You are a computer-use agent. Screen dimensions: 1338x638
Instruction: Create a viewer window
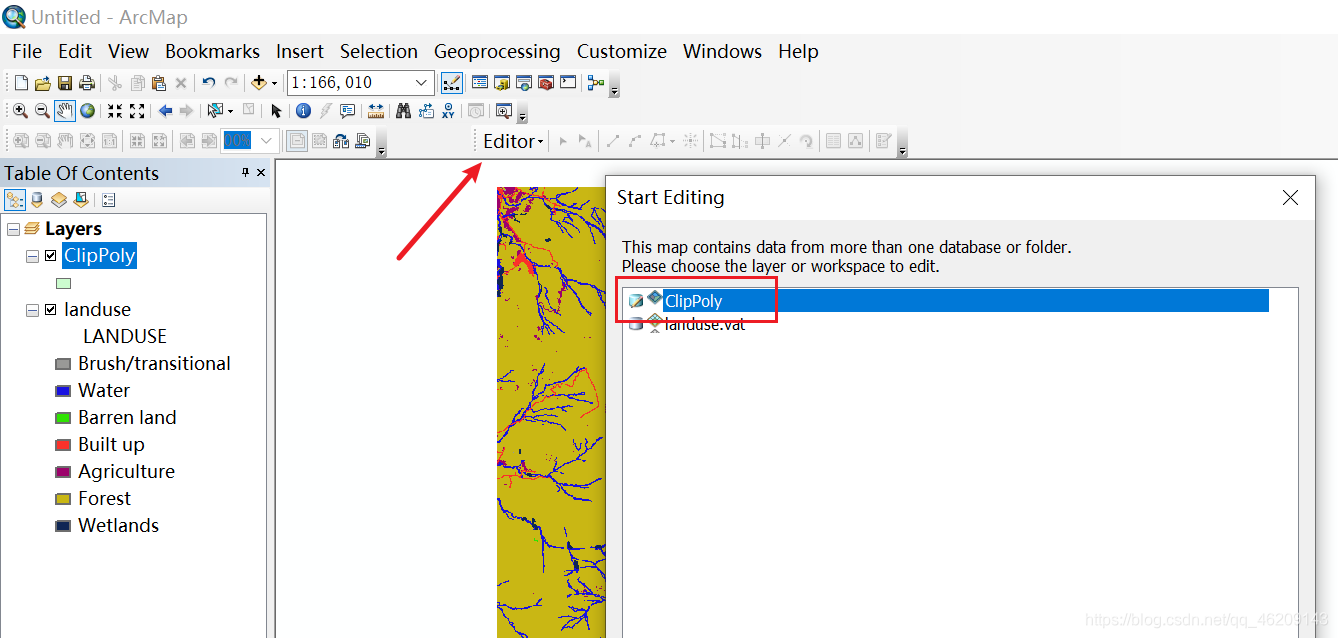click(503, 111)
